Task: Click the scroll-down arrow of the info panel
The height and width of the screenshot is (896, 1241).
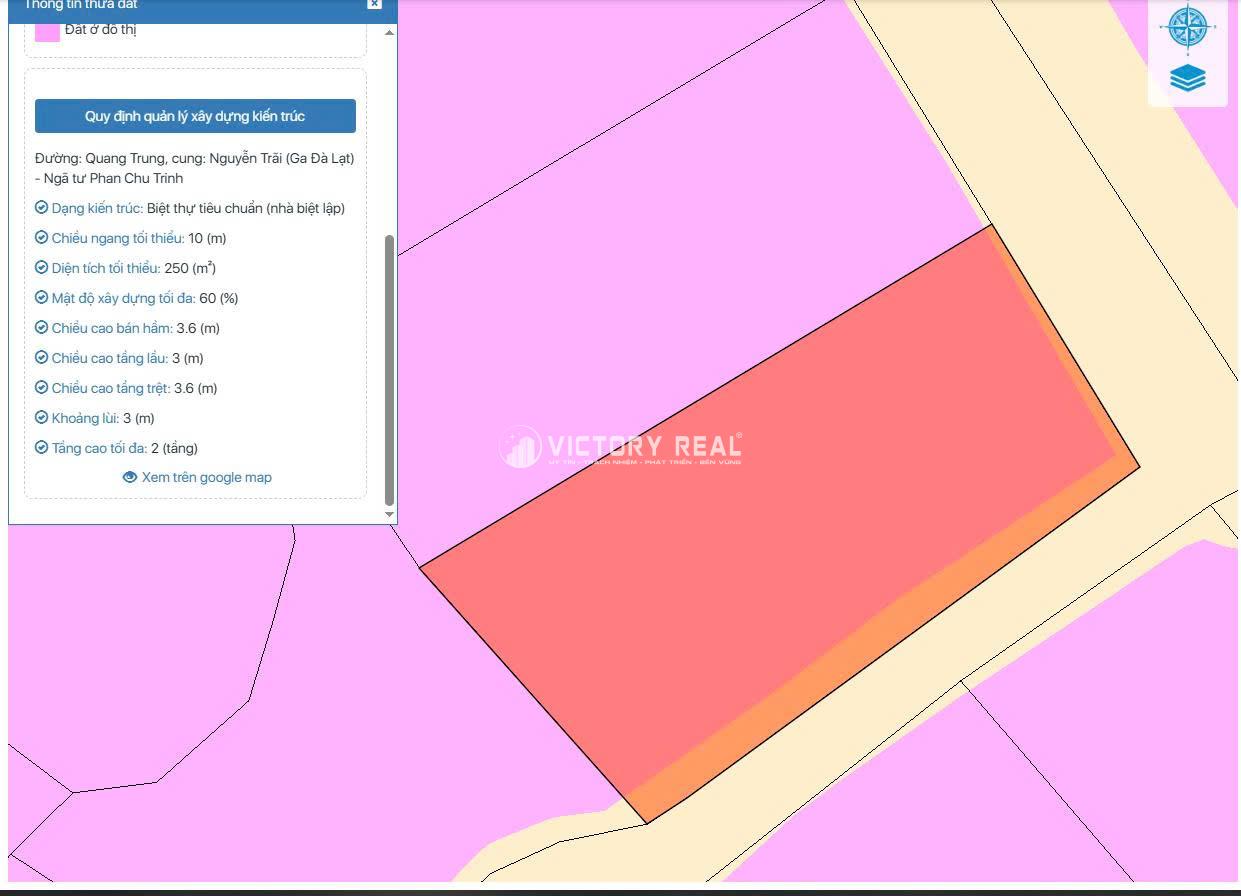Action: coord(389,514)
